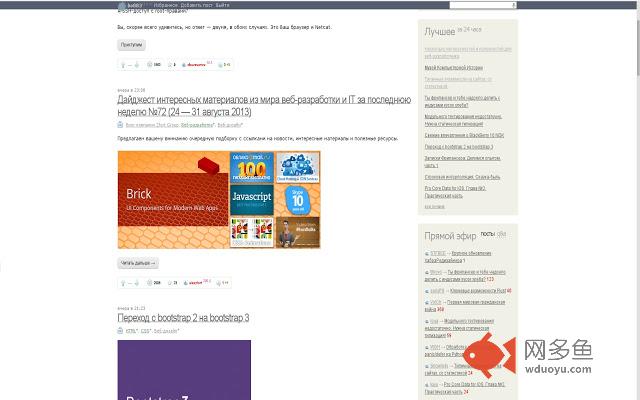
Task: Open 'Сложная интерполяция. Сказка-быль' link in Лучшее
Action: (462, 177)
